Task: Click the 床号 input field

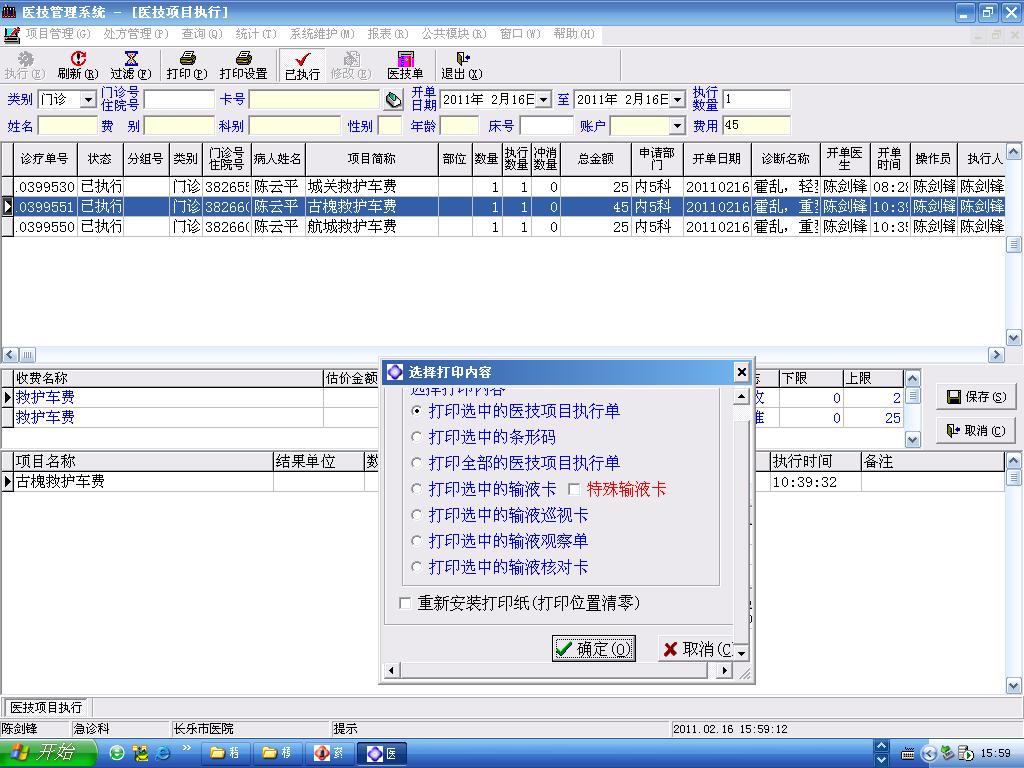Action: (x=546, y=125)
